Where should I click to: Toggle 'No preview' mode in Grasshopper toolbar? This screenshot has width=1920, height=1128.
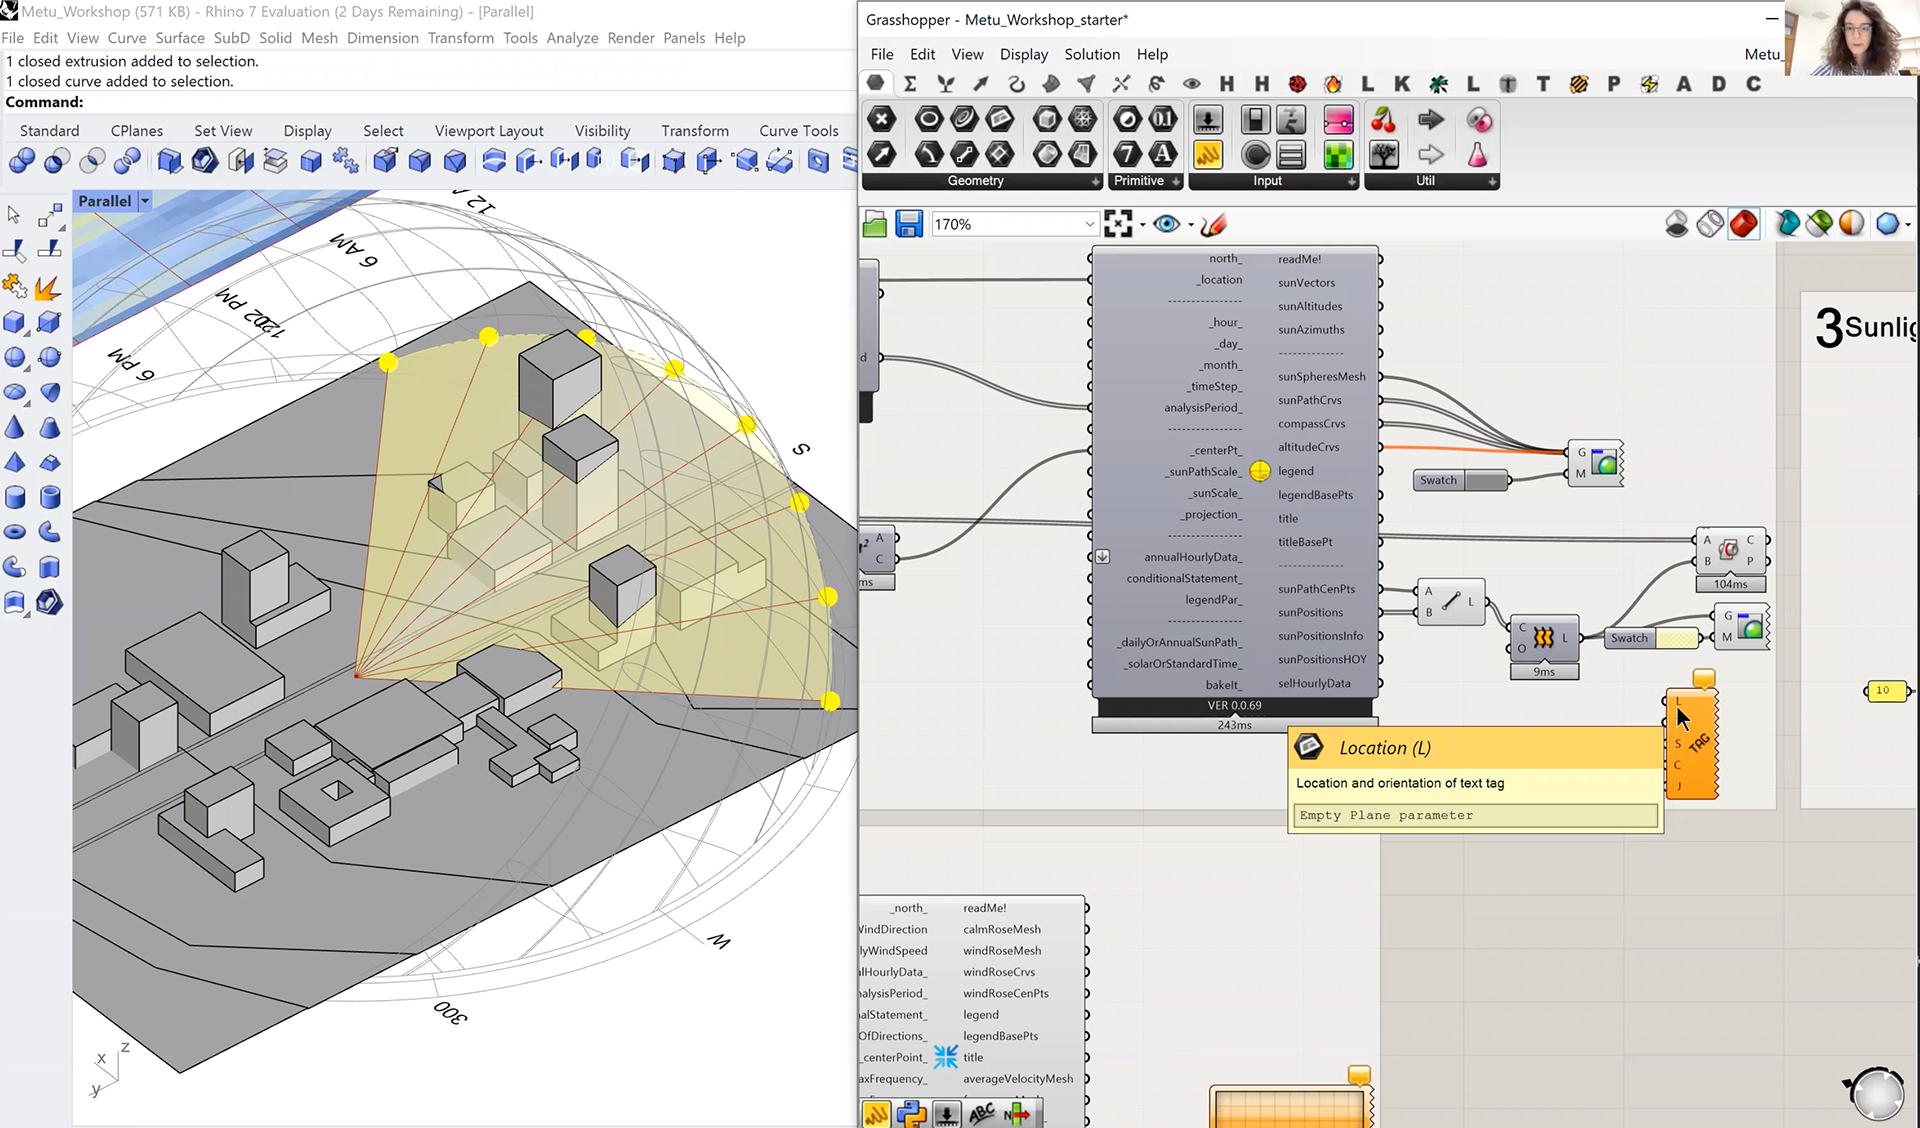(1677, 224)
